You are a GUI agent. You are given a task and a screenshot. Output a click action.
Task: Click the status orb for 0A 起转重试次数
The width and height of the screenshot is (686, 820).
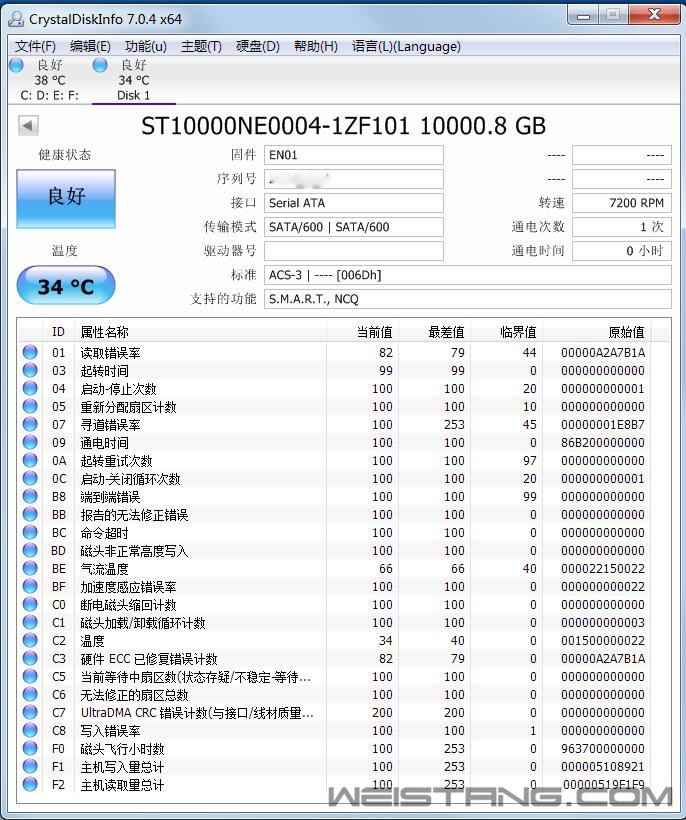point(30,460)
